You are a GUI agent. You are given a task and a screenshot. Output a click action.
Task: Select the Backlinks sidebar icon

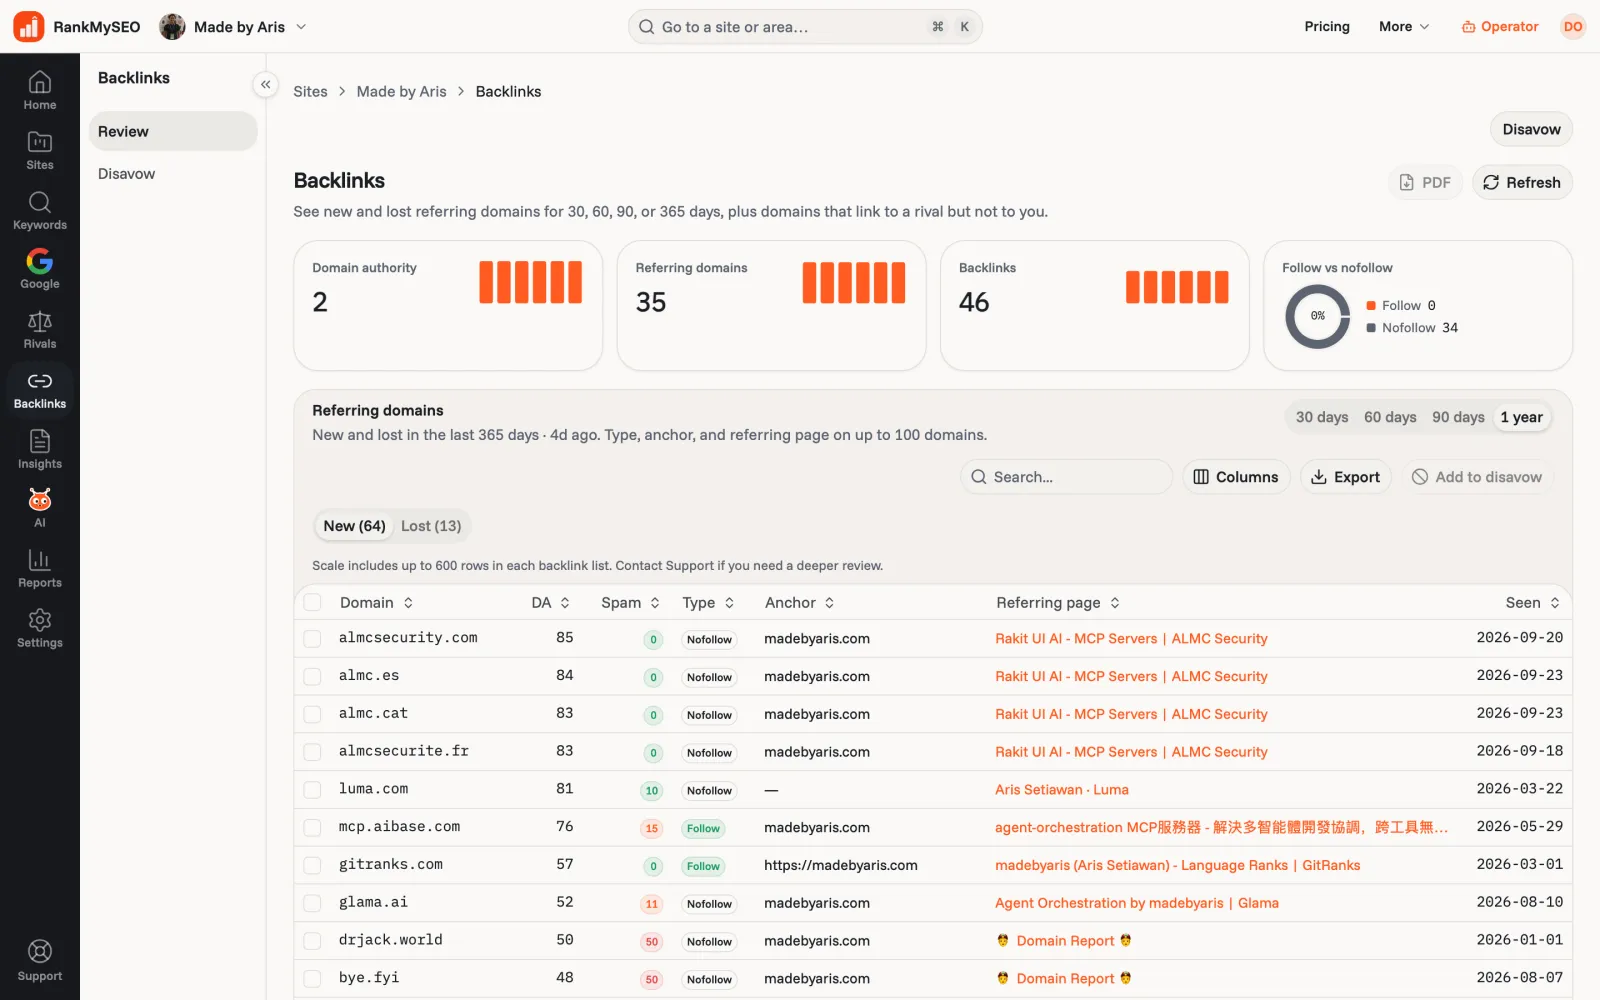tap(40, 389)
